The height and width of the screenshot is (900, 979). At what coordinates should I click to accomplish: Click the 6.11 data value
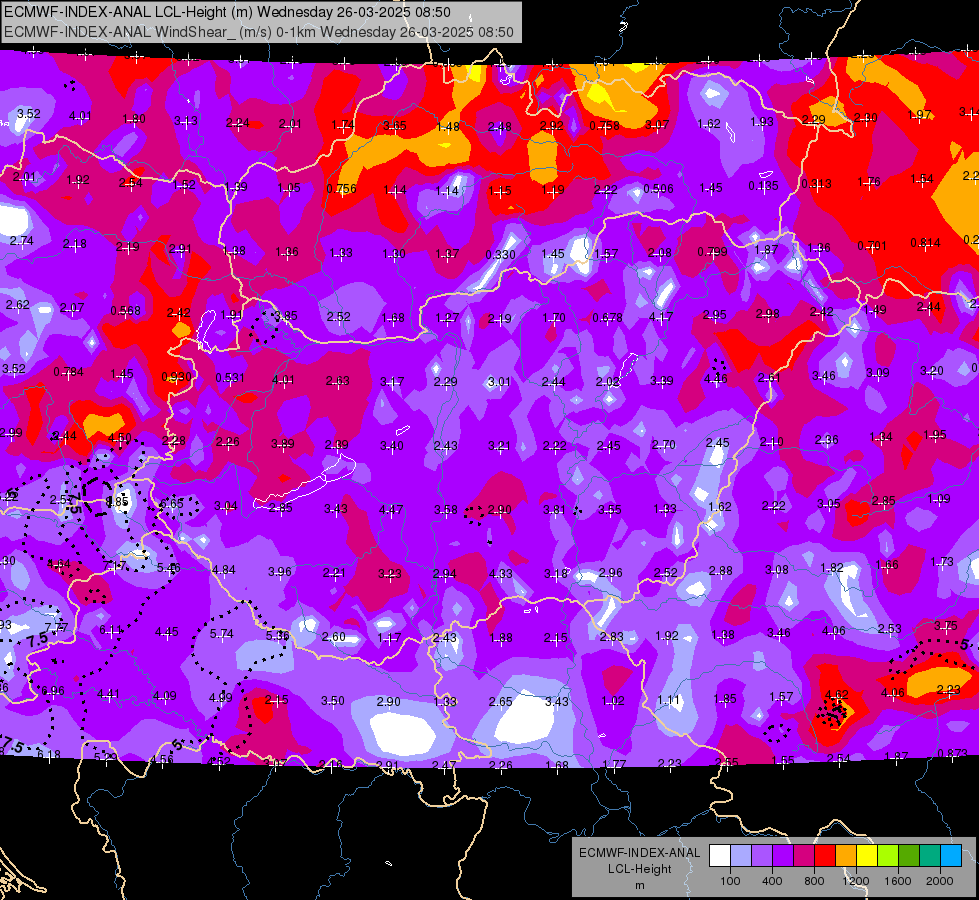(x=111, y=630)
